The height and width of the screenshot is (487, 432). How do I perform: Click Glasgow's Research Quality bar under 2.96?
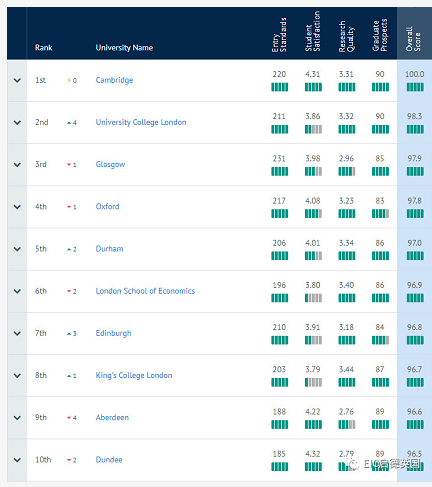347,172
